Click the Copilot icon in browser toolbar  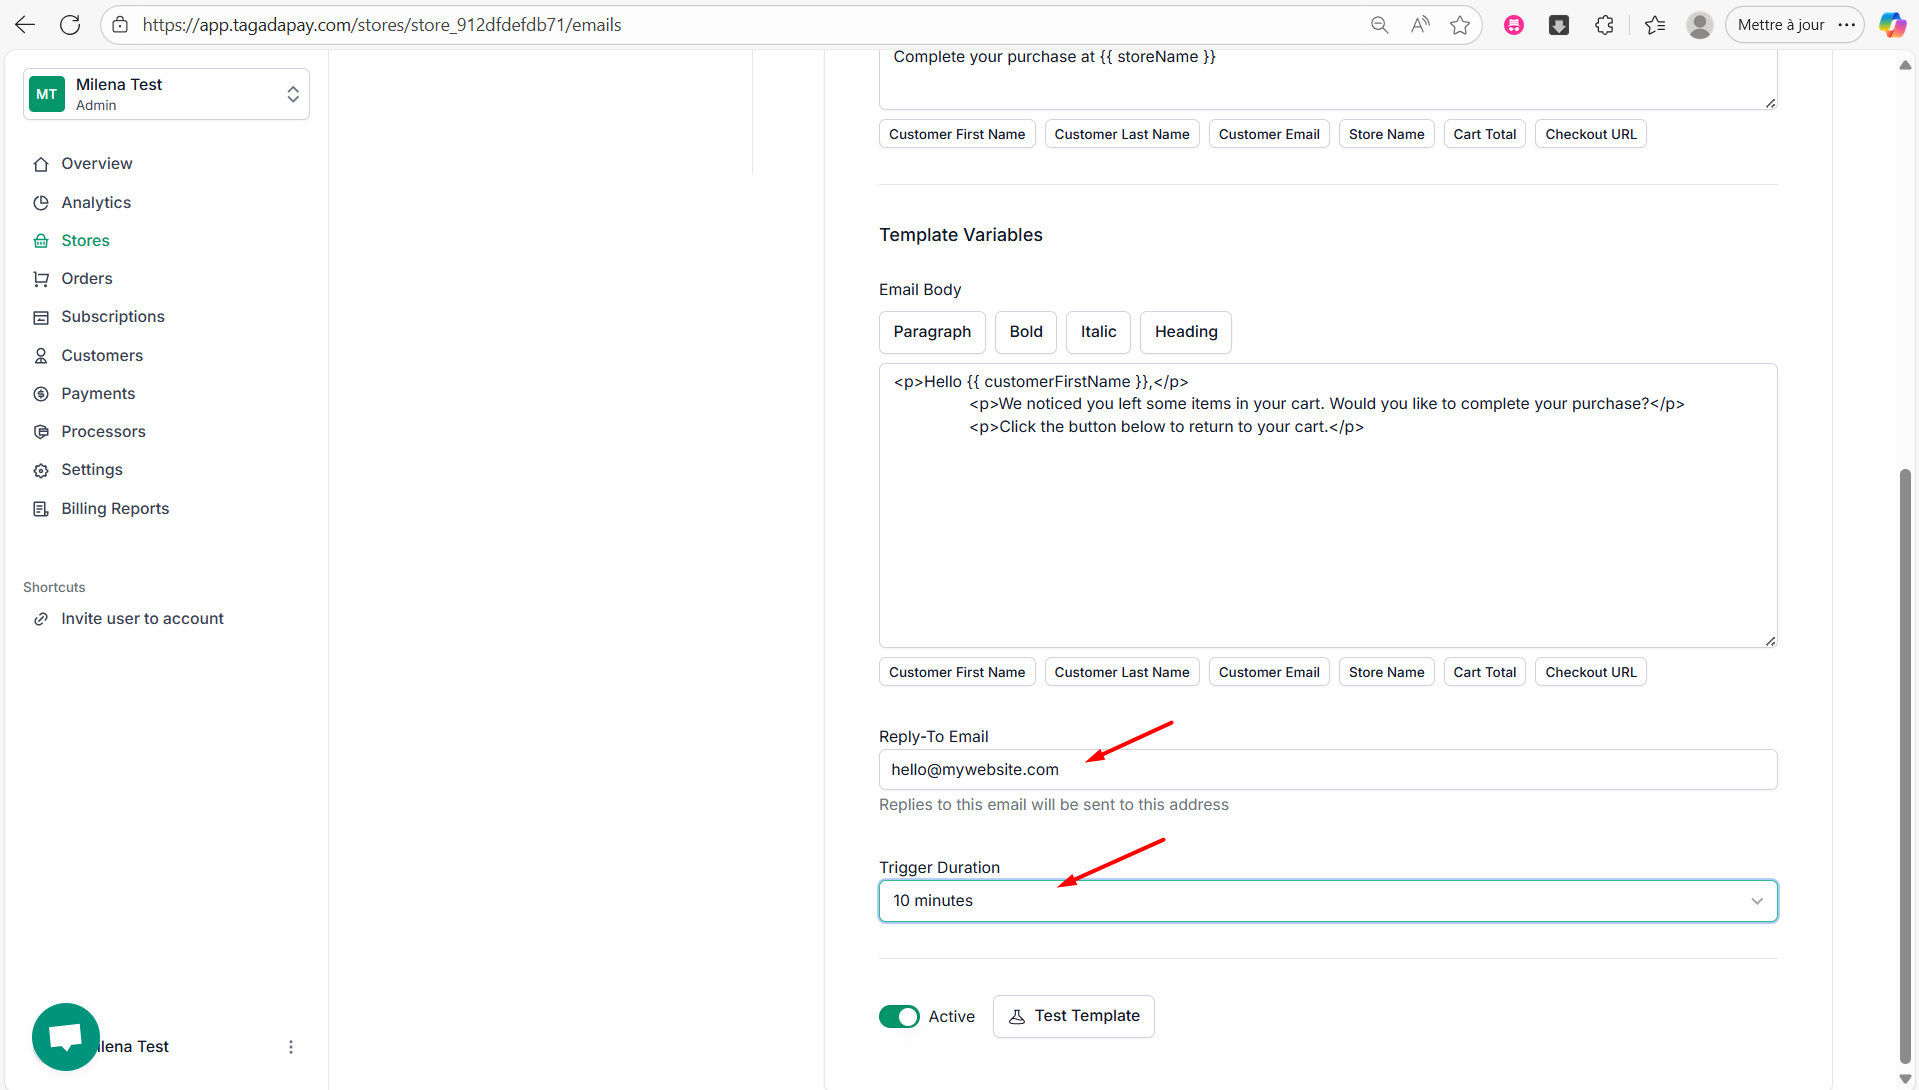(x=1891, y=25)
